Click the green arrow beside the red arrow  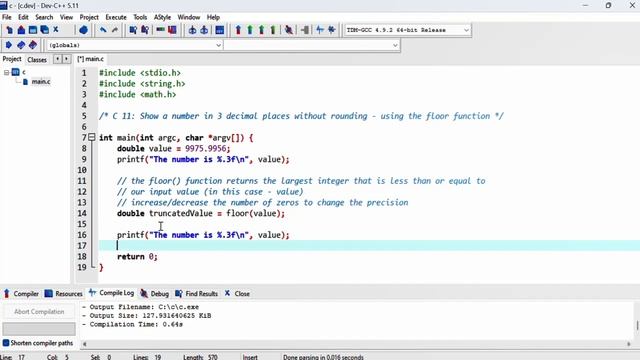pyautogui.click(x=250, y=30)
